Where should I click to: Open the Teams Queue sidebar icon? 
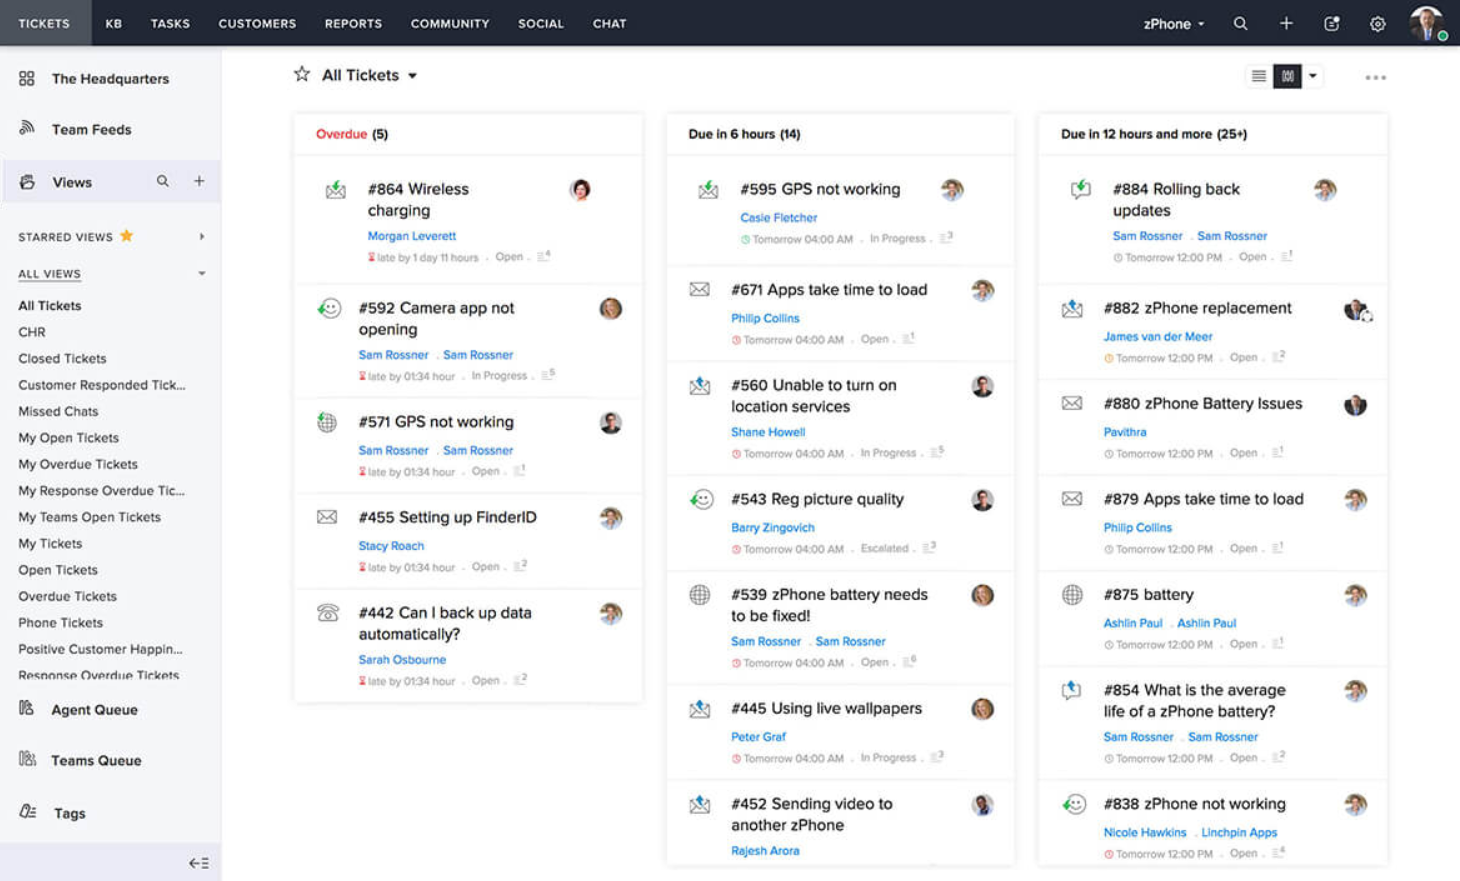coord(27,760)
